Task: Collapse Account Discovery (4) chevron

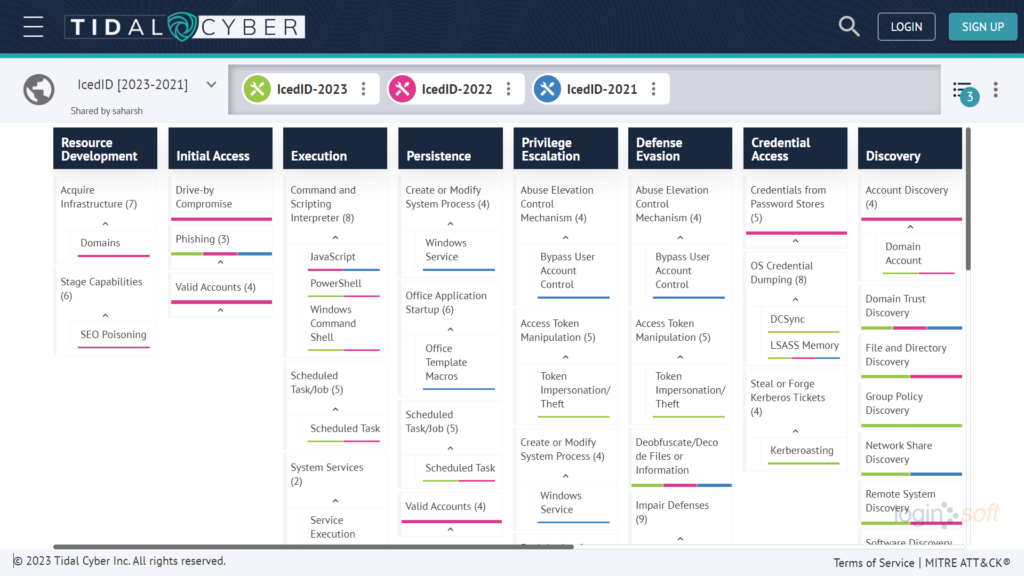Action: pyautogui.click(x=910, y=227)
